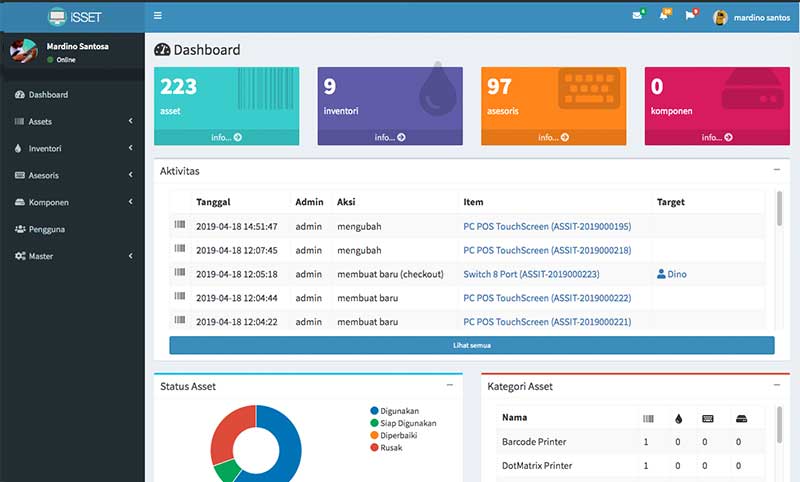Toggle the Siap Digunakan legend item
The width and height of the screenshot is (800, 482).
pyautogui.click(x=403, y=423)
